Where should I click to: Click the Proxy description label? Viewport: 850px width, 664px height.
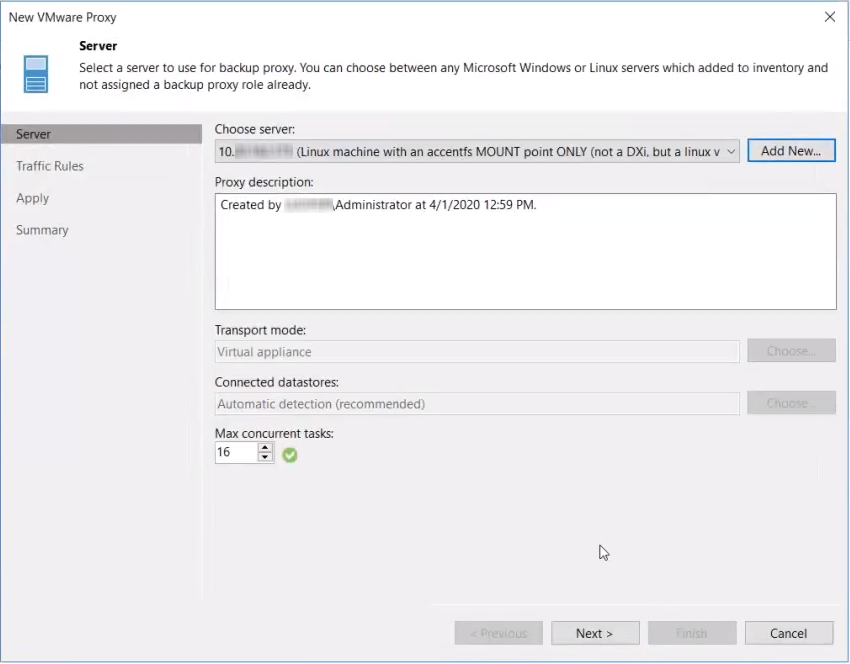tap(264, 182)
